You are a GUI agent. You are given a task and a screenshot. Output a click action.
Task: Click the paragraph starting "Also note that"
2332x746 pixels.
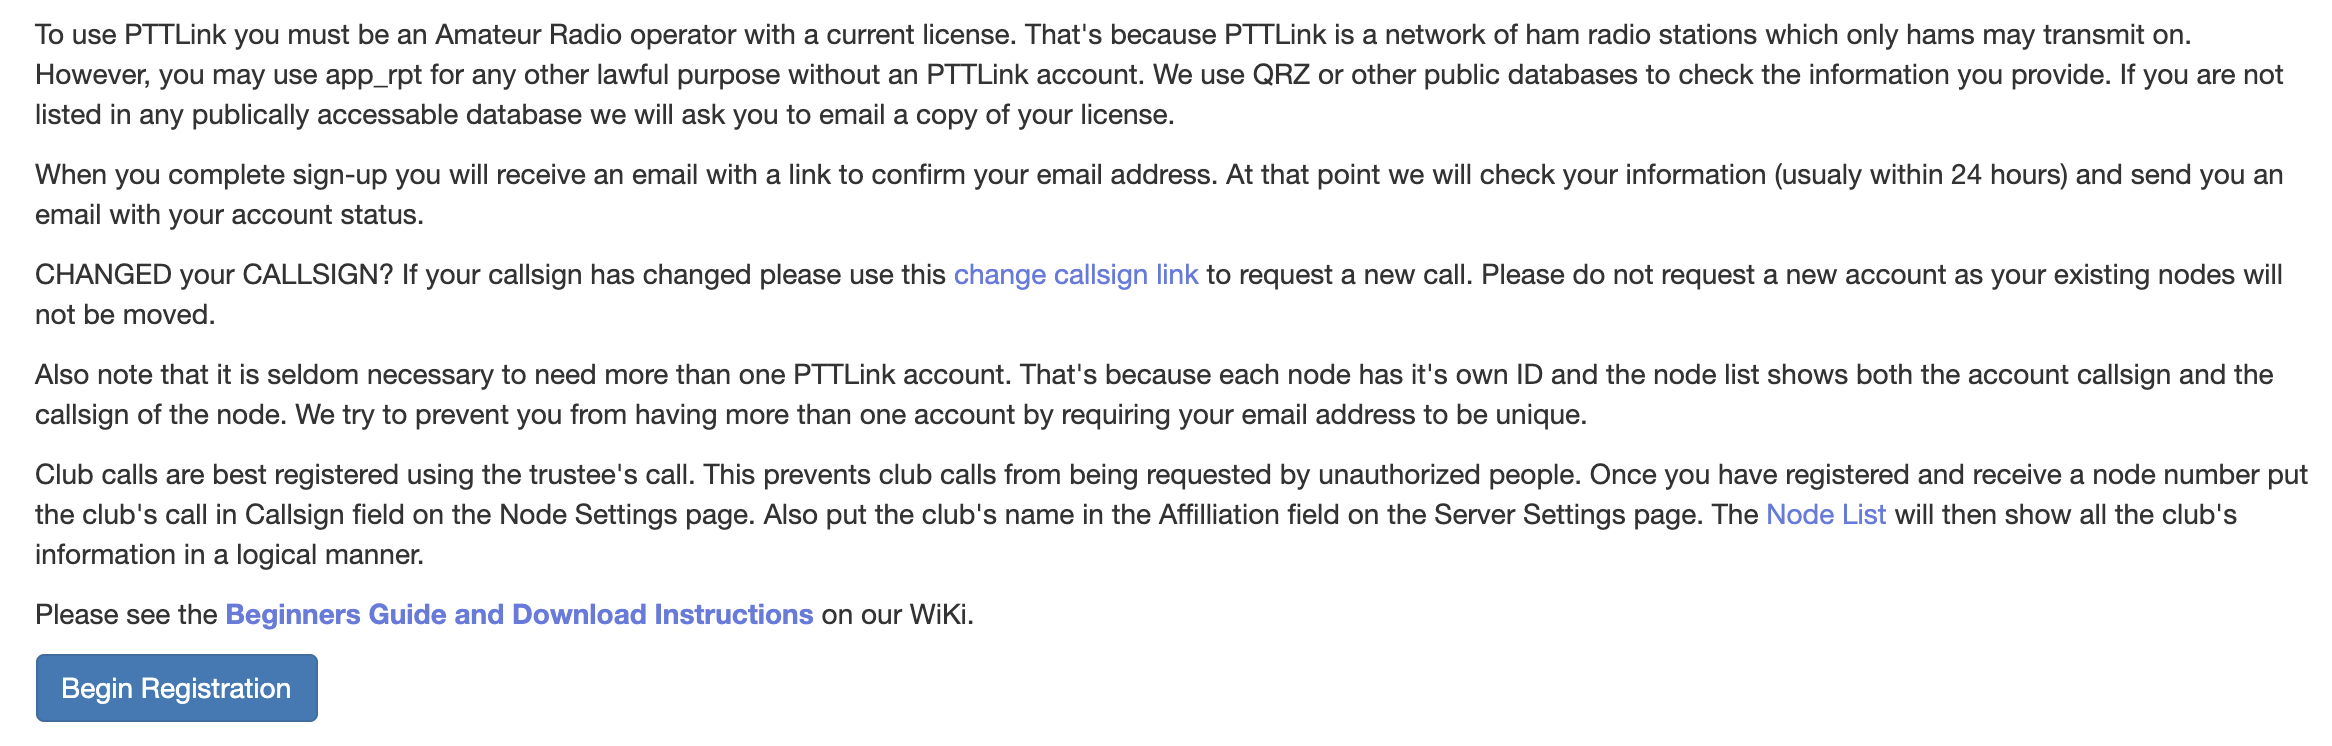[1155, 395]
